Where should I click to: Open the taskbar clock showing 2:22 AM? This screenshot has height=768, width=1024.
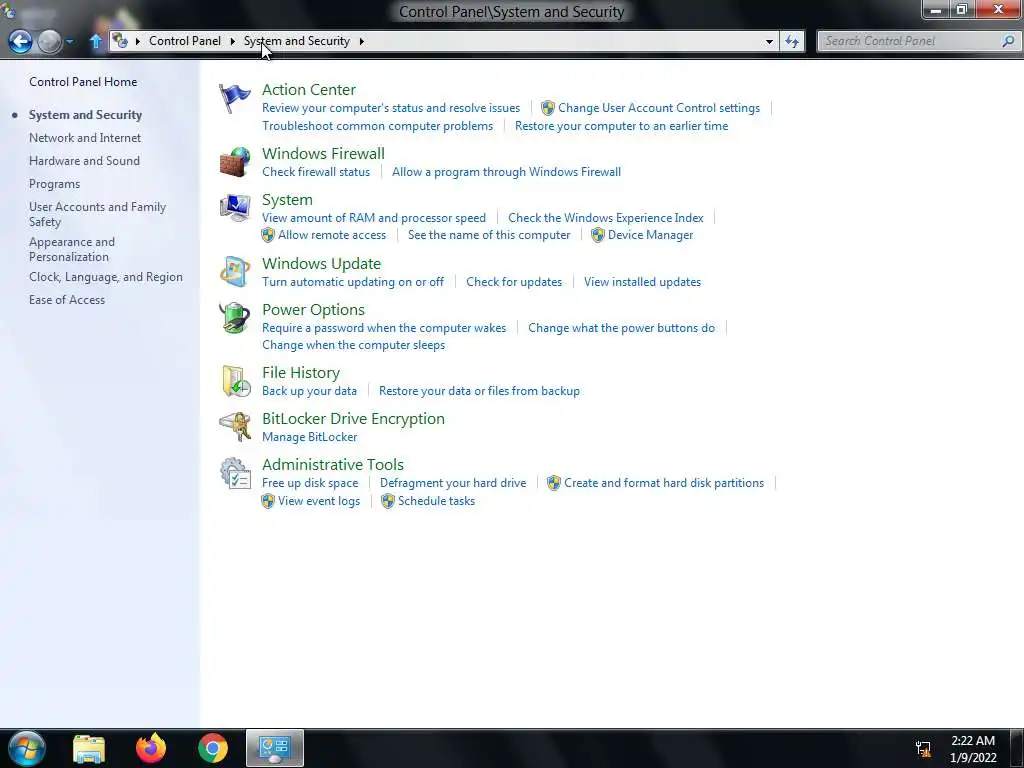pos(973,749)
